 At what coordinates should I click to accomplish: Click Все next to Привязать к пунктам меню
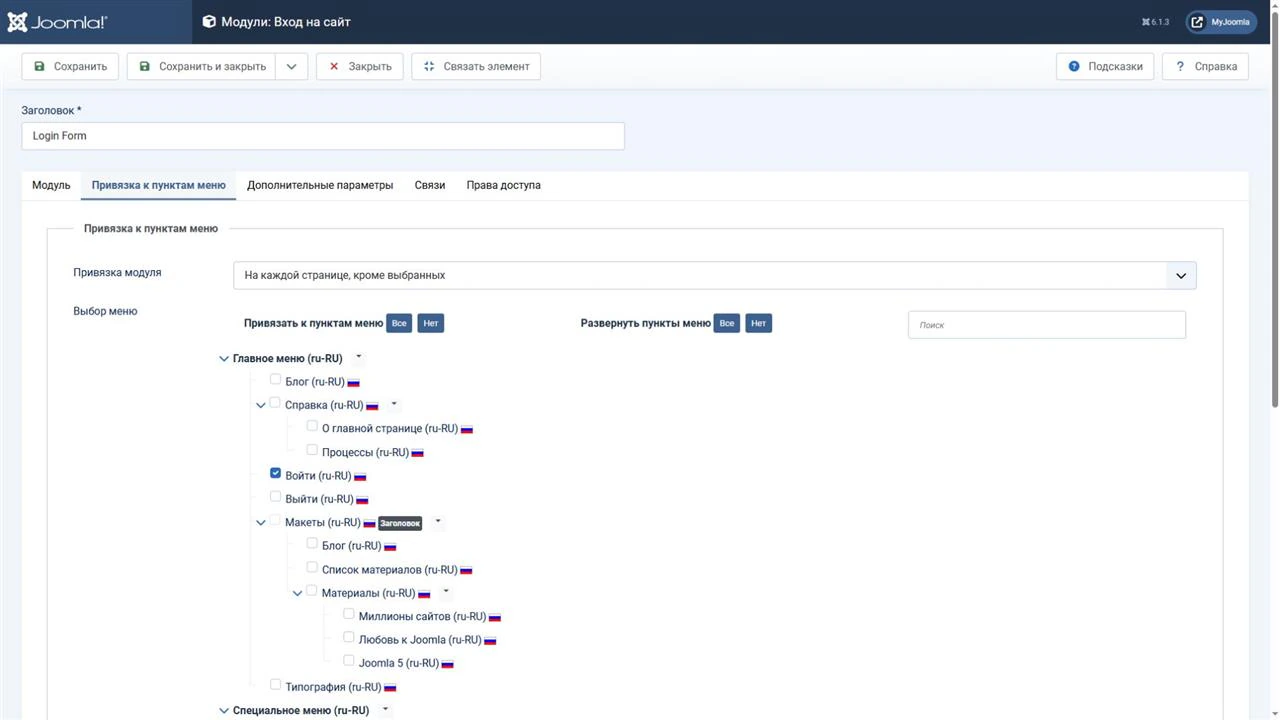399,323
